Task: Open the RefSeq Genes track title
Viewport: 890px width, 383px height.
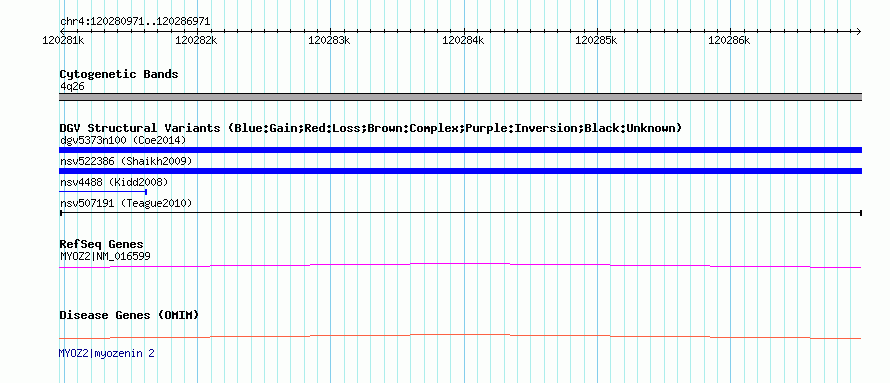Action: click(102, 245)
